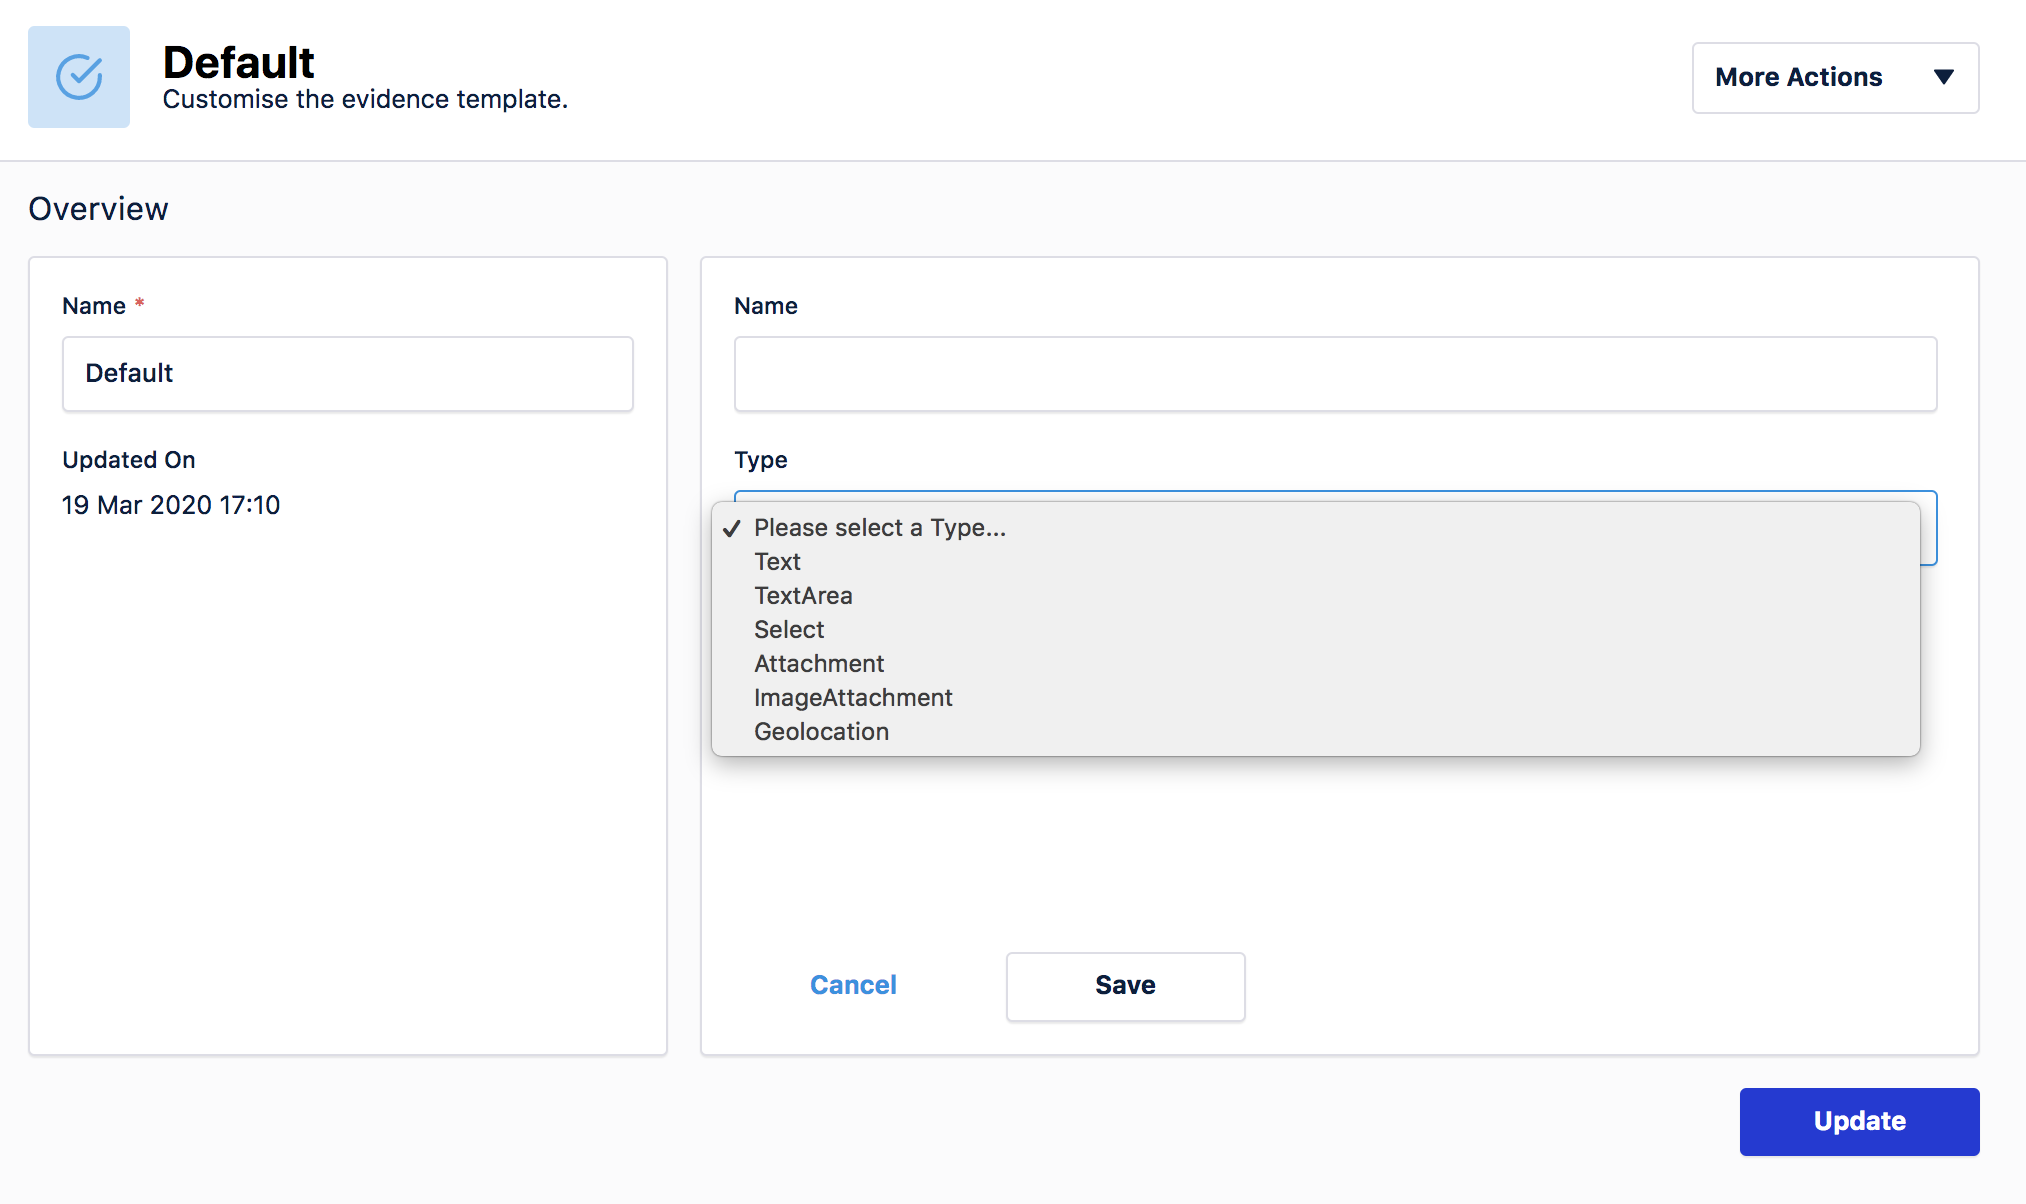Select 'Please select a Type...' placeholder option
Viewport: 2026px width, 1204px height.
1315,528
